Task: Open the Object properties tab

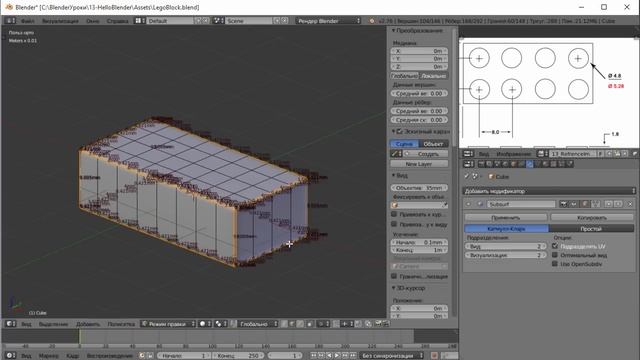Action: [x=513, y=164]
